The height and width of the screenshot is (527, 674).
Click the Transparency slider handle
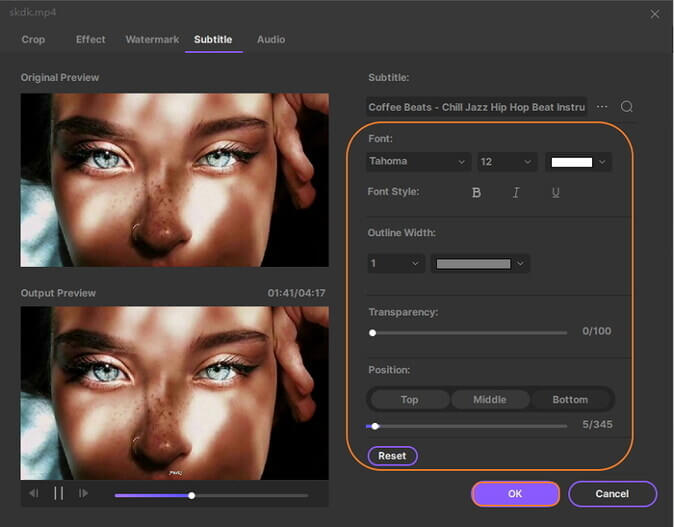pyautogui.click(x=373, y=333)
